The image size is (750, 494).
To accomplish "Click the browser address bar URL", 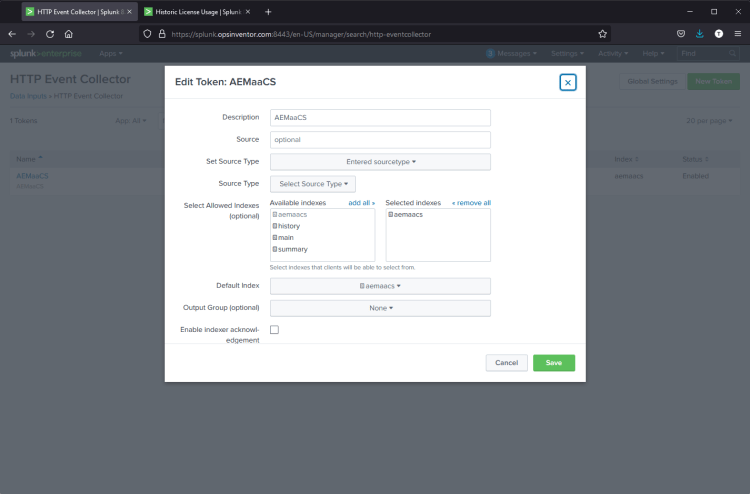I will [301, 34].
